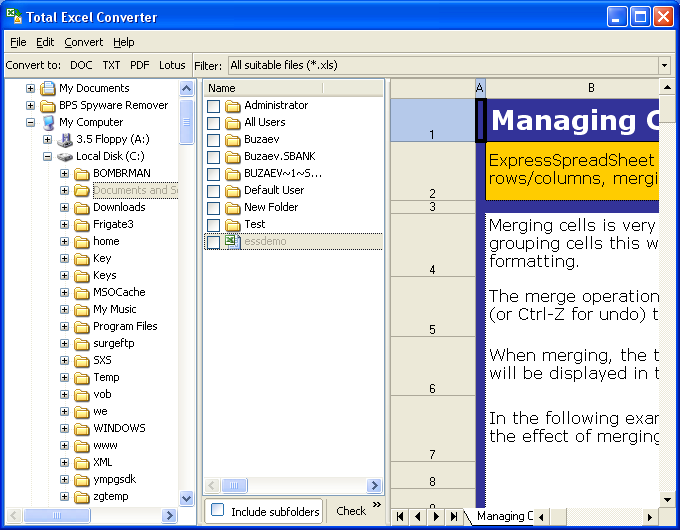Collapse the Local Disk (C:) node

click(x=47, y=157)
